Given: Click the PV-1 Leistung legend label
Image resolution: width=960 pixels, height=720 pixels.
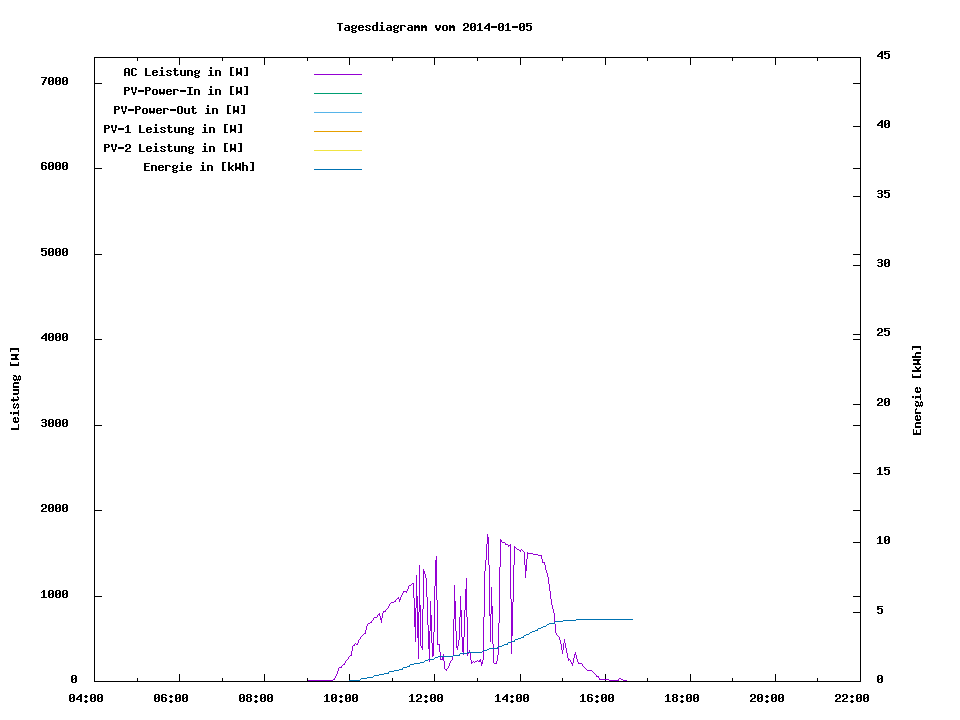Looking at the screenshot, I should pyautogui.click(x=173, y=129).
